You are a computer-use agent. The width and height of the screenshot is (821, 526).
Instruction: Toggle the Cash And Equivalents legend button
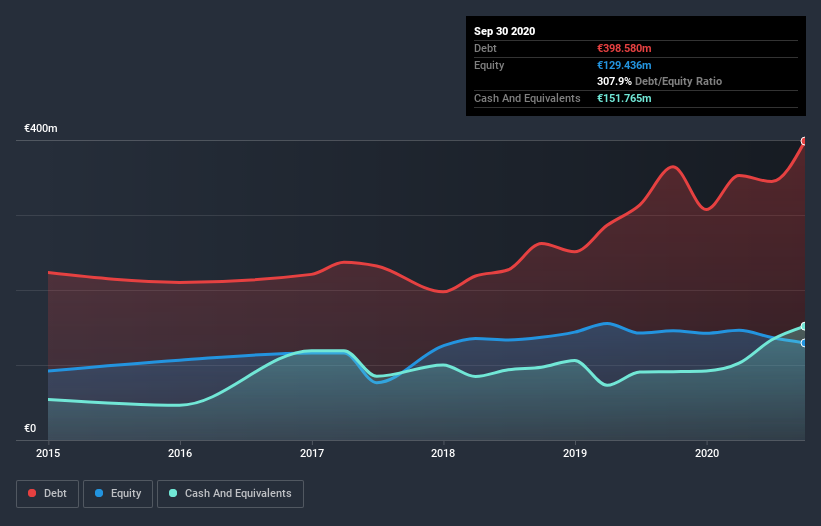(230, 494)
